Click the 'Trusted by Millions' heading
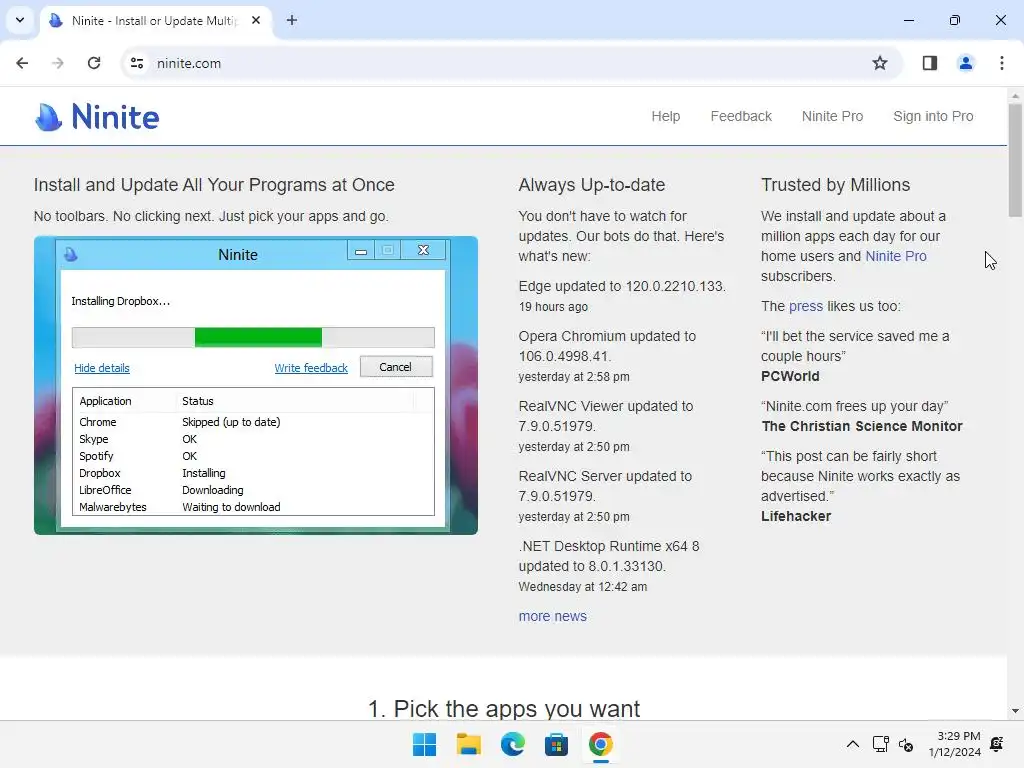 pyautogui.click(x=835, y=185)
